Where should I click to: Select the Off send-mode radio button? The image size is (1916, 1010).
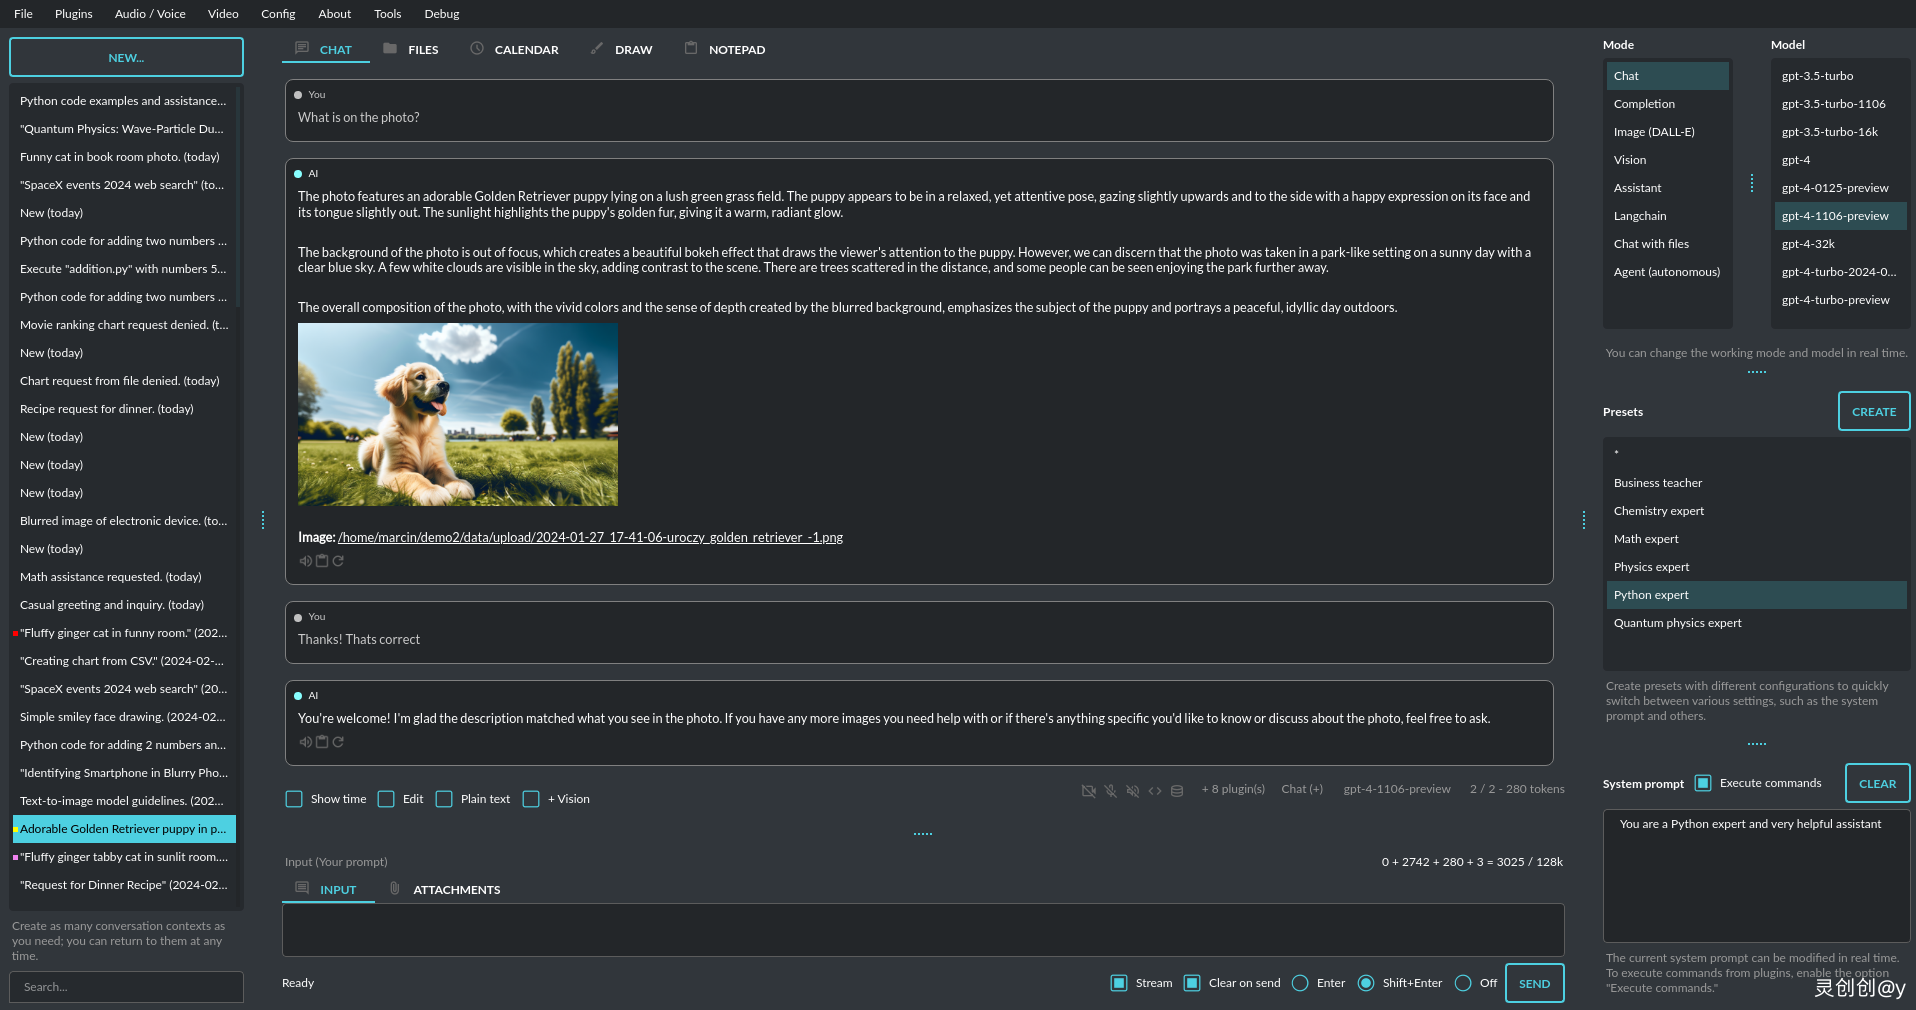tap(1463, 983)
